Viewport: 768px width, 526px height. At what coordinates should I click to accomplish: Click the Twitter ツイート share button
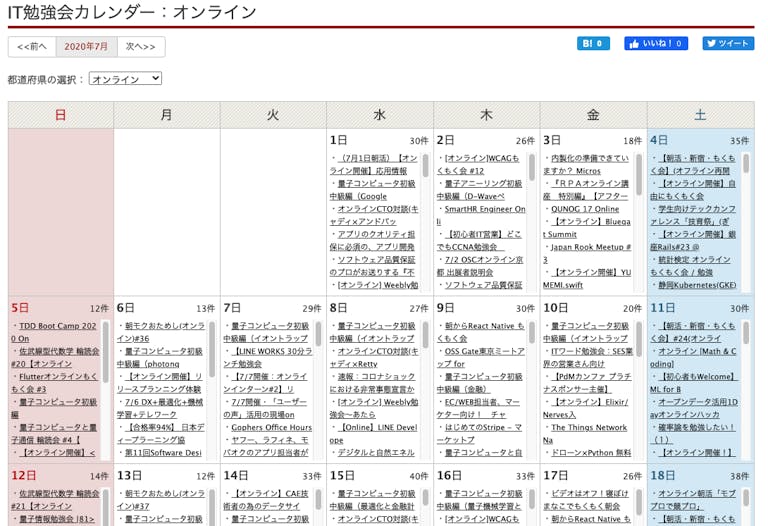tap(728, 44)
